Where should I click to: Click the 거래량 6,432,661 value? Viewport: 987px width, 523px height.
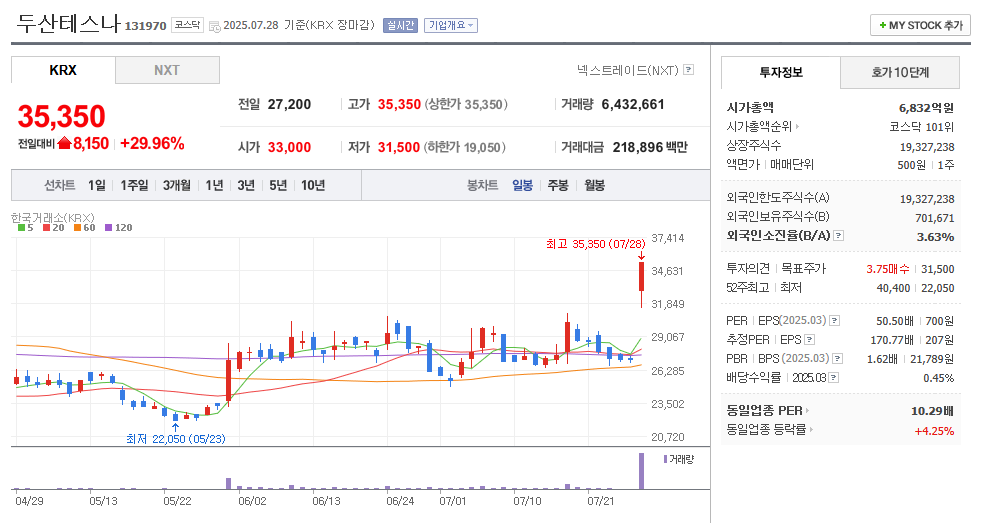[x=633, y=104]
